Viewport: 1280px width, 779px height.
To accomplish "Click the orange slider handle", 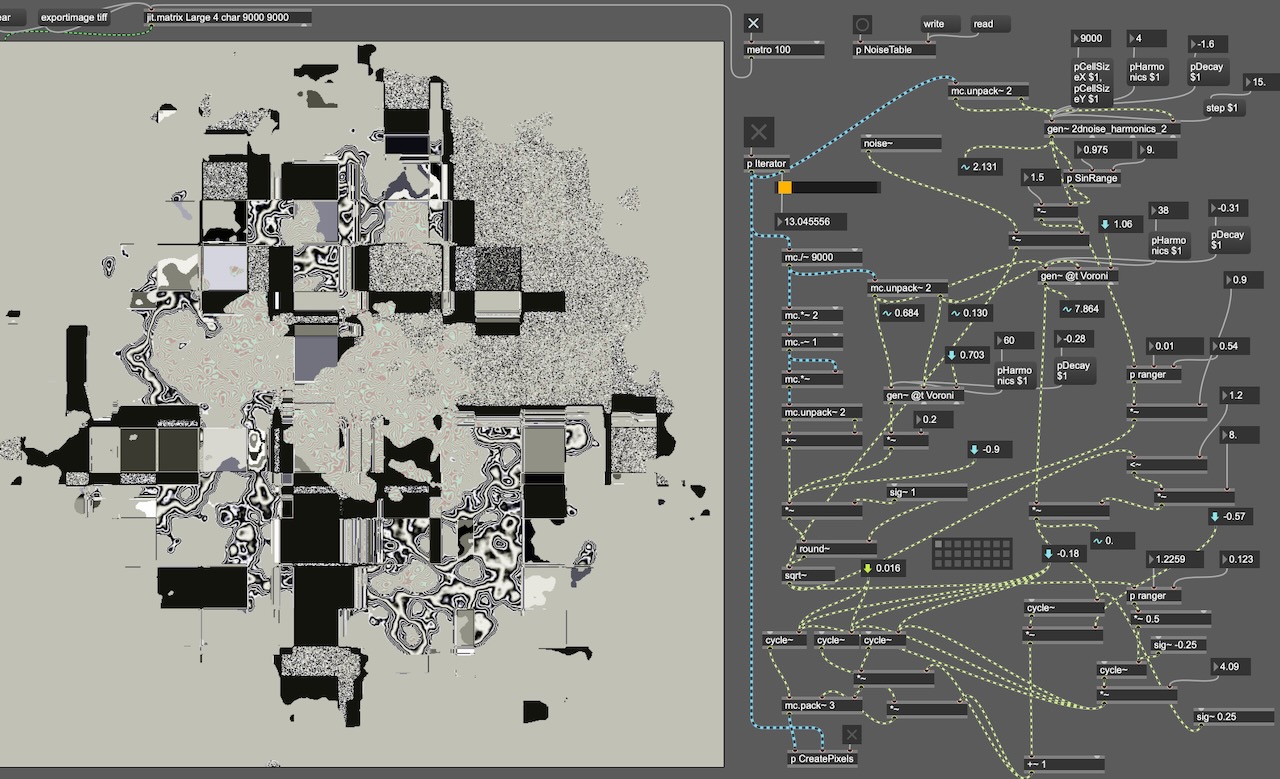I will (785, 187).
